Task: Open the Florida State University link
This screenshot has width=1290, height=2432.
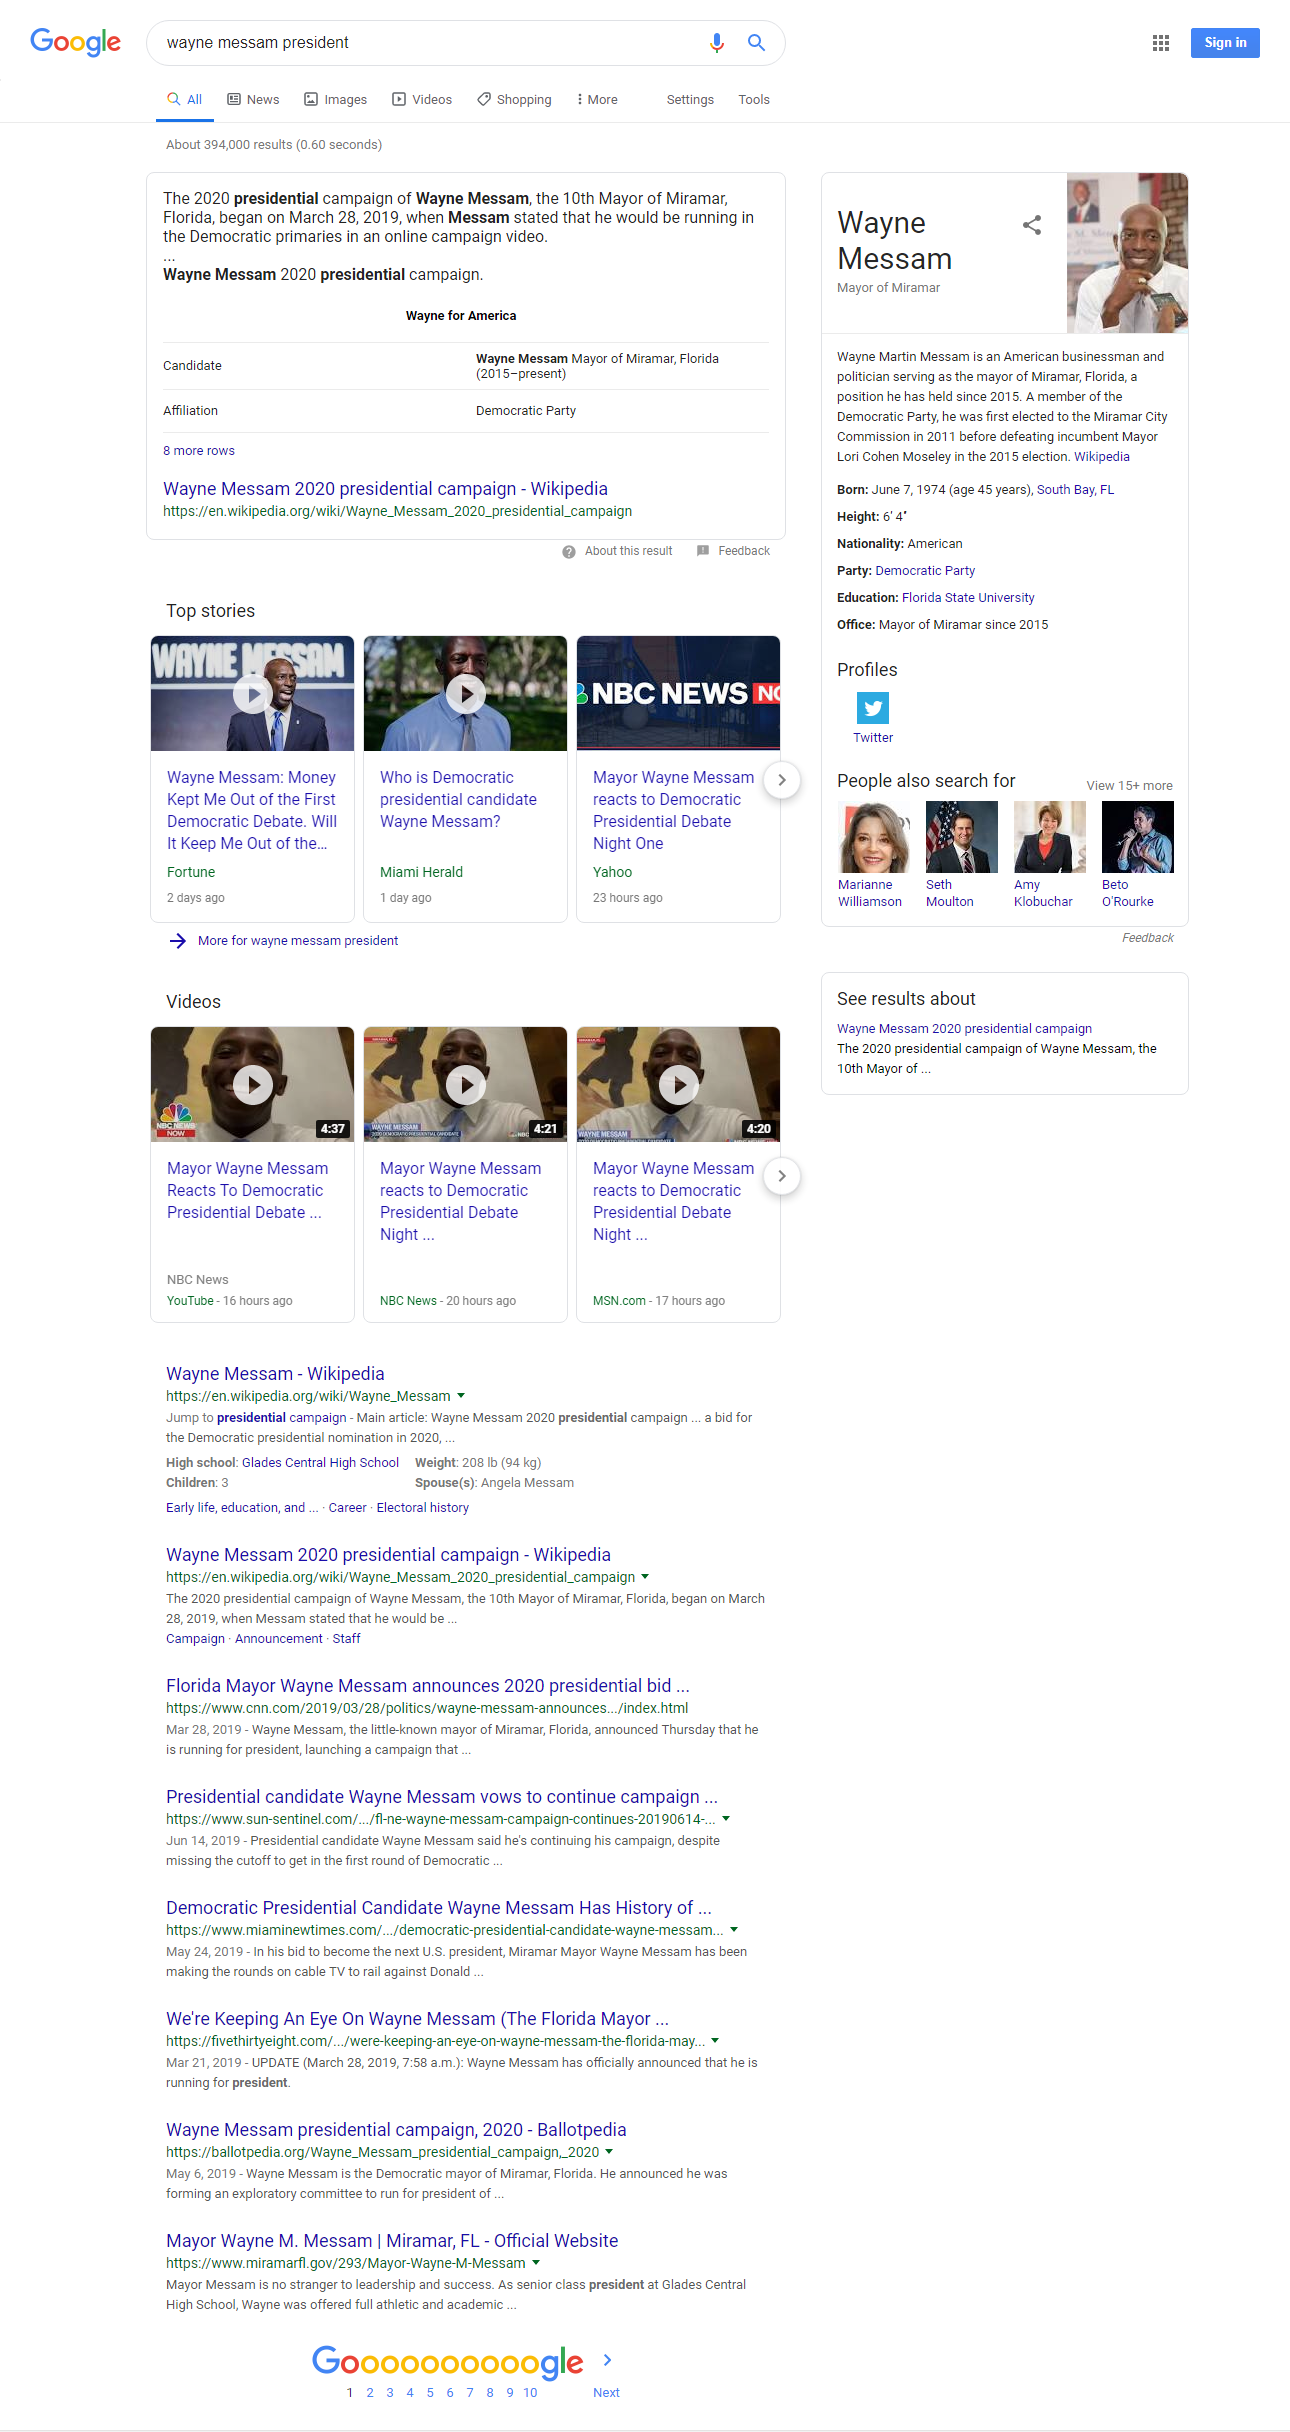Action: coord(968,598)
